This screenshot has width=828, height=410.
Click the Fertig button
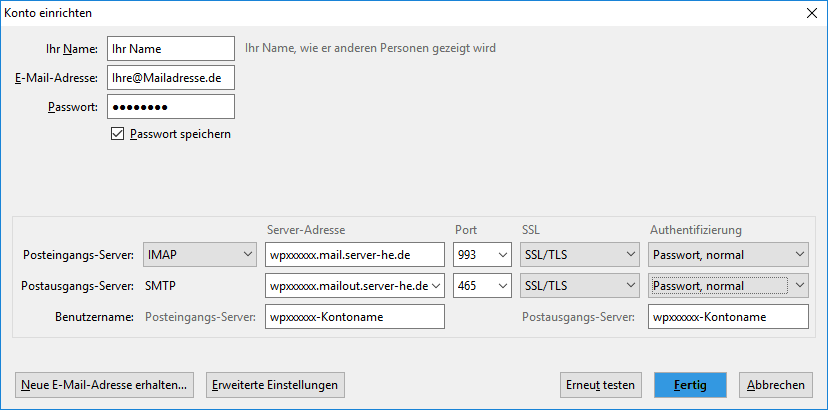(x=690, y=385)
